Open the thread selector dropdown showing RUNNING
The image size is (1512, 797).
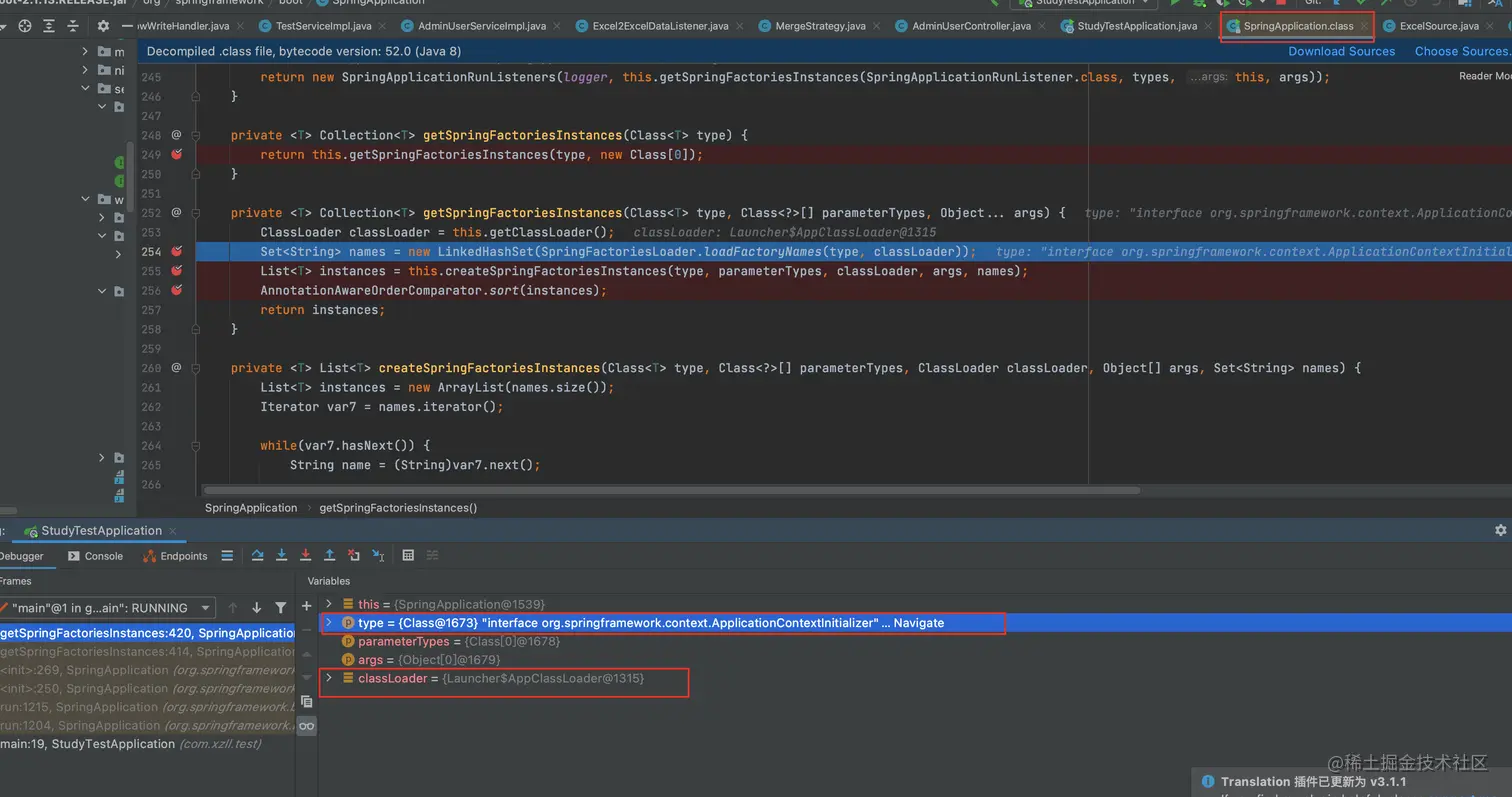click(106, 608)
